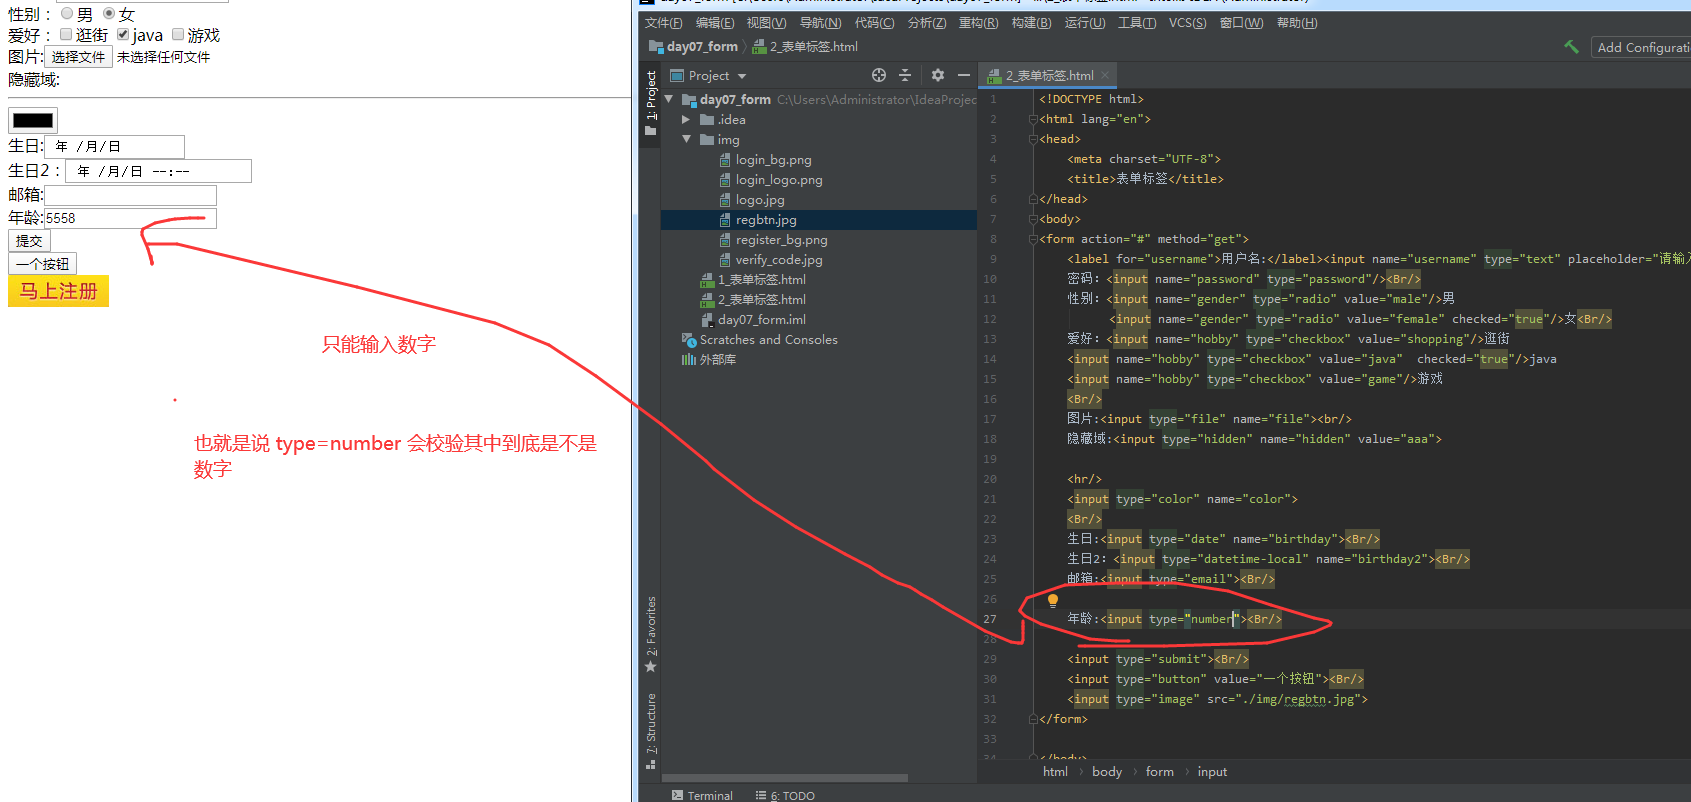Open Project panel settings gear
Viewport: 1691px width, 802px height.
click(x=937, y=75)
